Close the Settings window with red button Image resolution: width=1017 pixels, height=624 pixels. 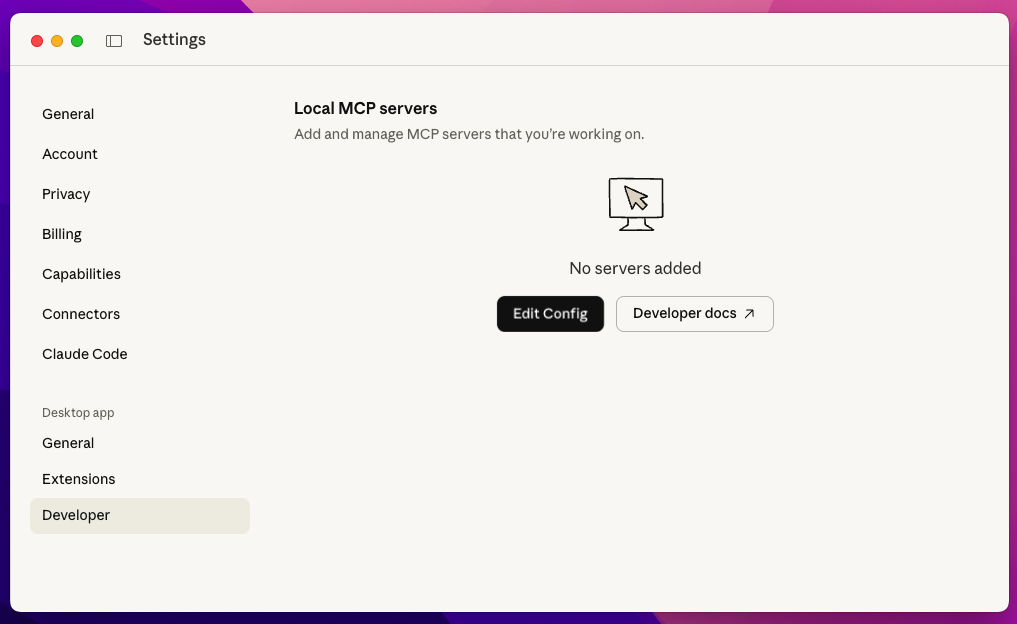[37, 41]
